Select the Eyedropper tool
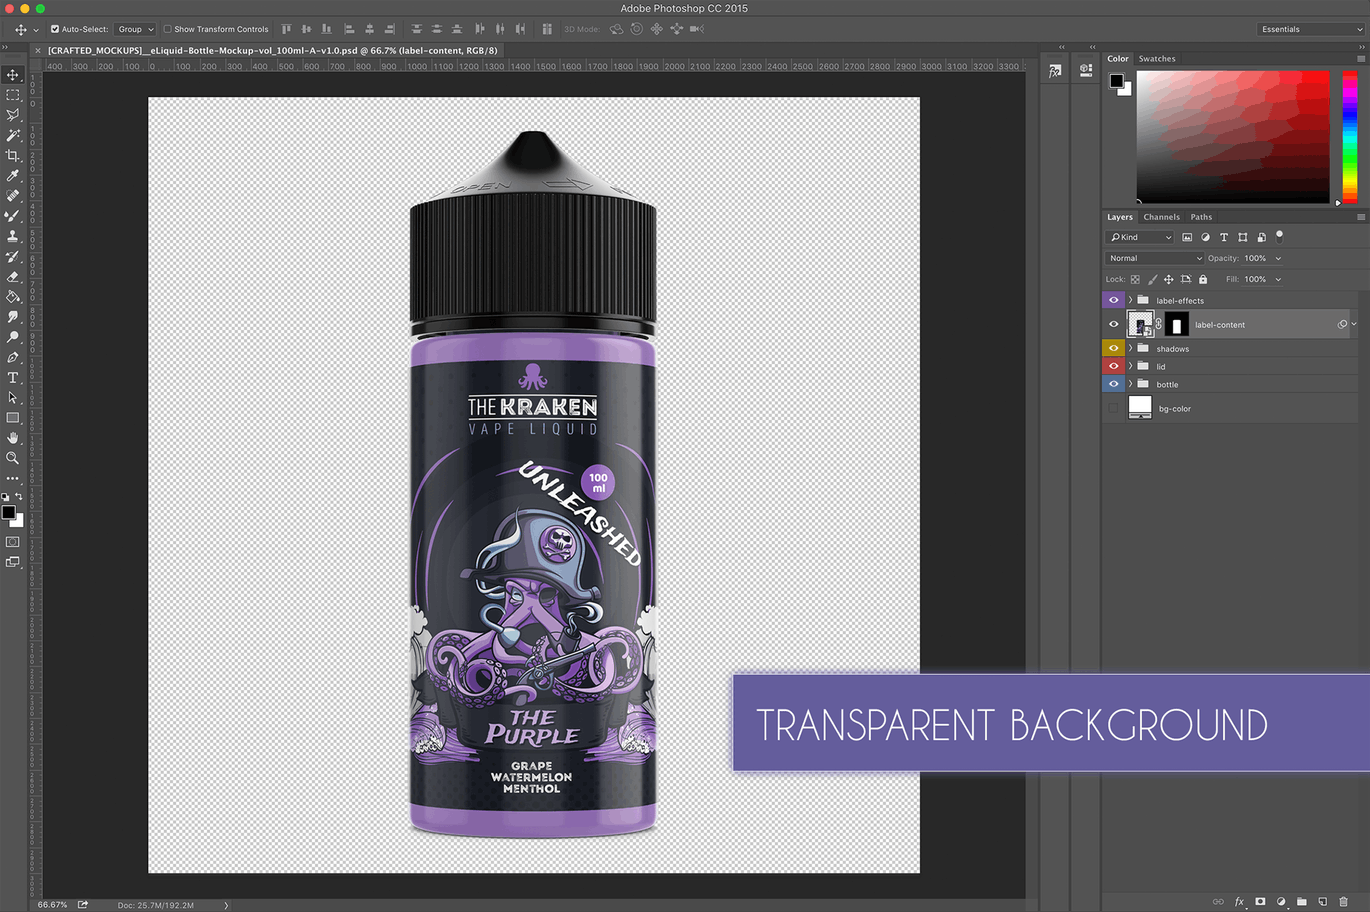The image size is (1370, 912). coord(13,175)
